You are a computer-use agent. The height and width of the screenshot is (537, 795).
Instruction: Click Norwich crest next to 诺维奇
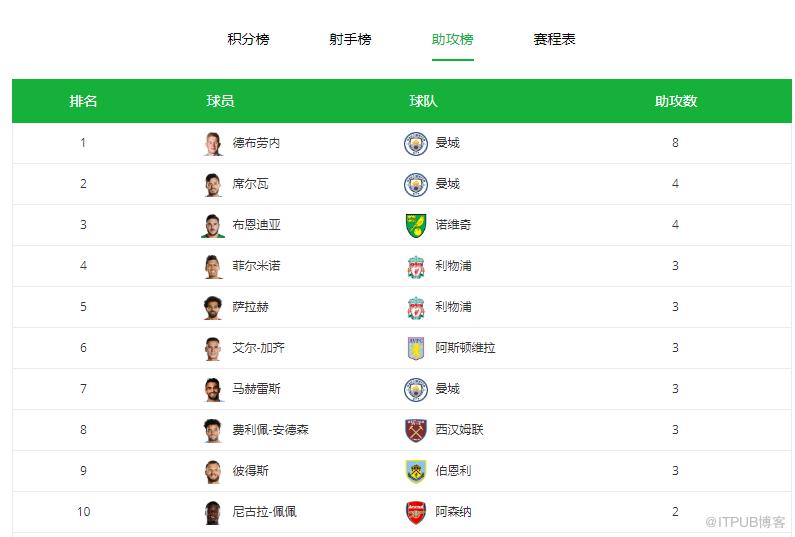[x=416, y=225]
